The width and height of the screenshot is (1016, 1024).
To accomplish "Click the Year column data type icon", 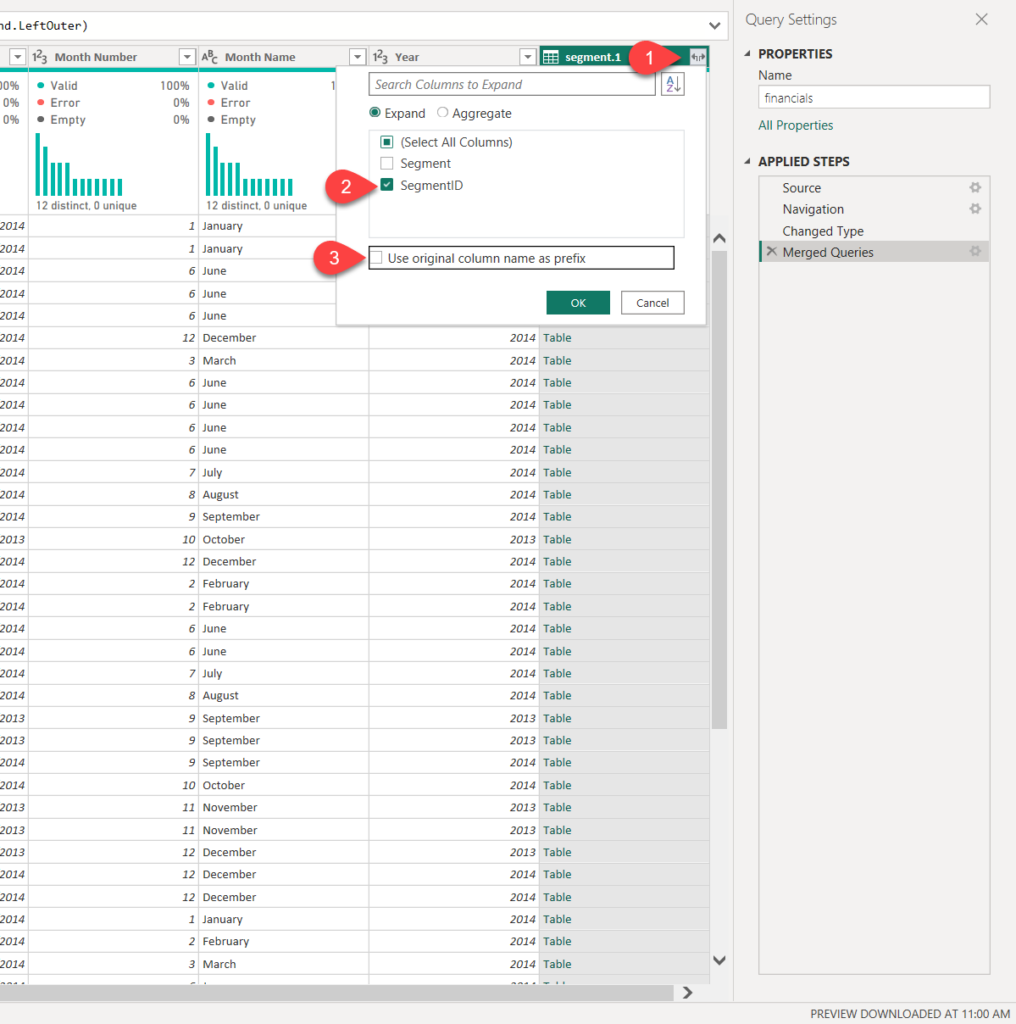I will [x=380, y=57].
